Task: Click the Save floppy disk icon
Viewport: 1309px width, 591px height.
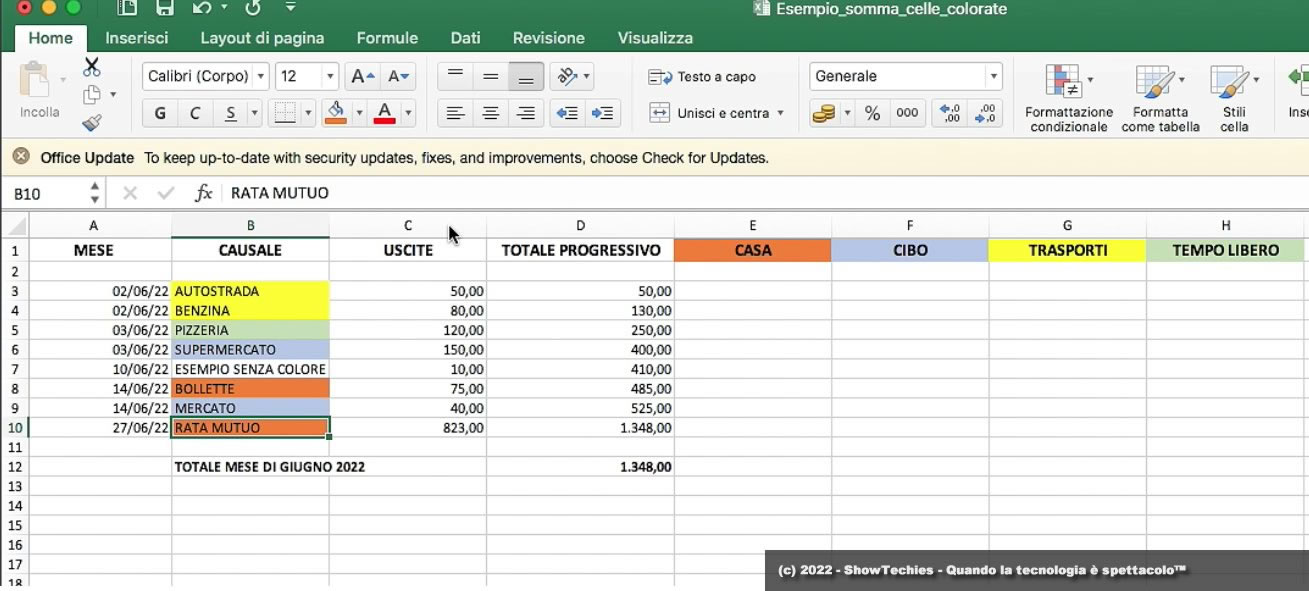Action: pos(165,8)
